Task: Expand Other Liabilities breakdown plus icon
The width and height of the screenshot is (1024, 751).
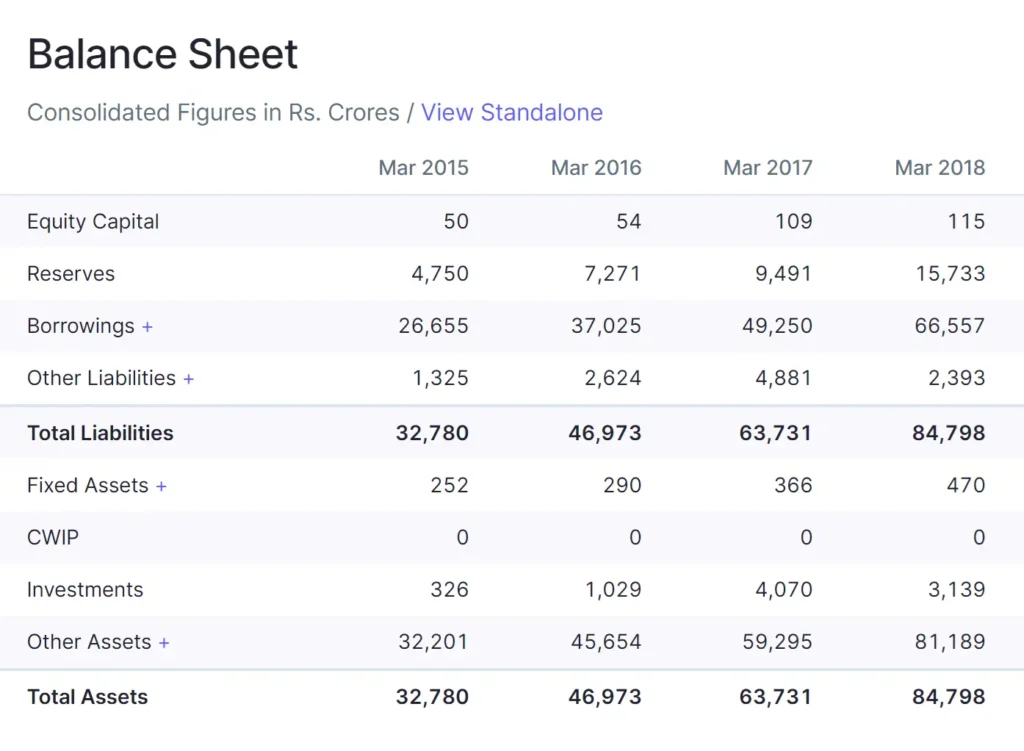Action: 189,379
